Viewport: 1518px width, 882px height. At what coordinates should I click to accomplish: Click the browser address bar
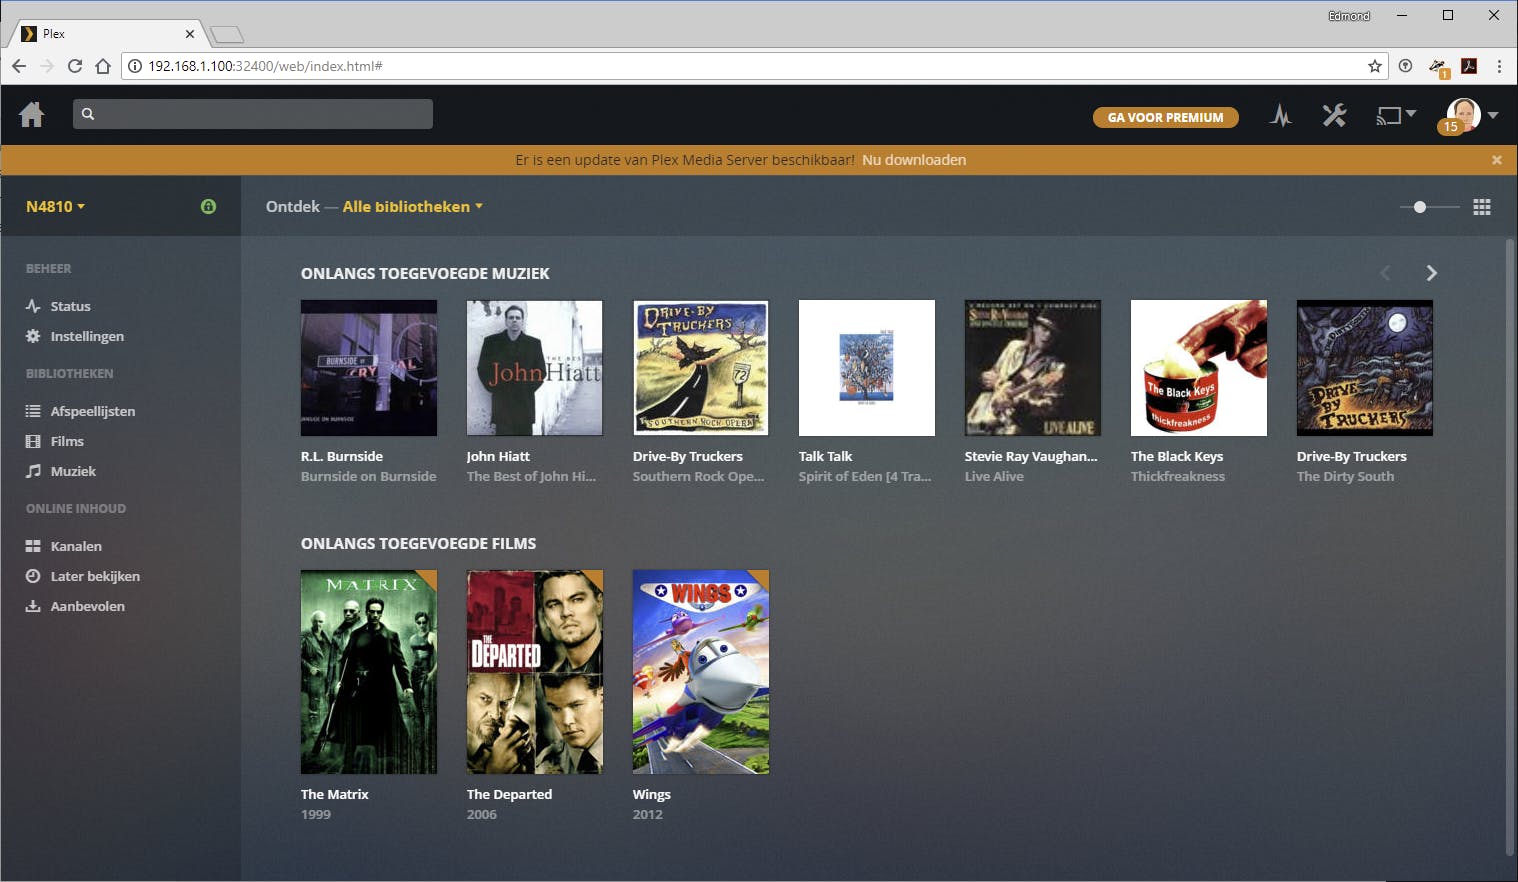pyautogui.click(x=755, y=66)
